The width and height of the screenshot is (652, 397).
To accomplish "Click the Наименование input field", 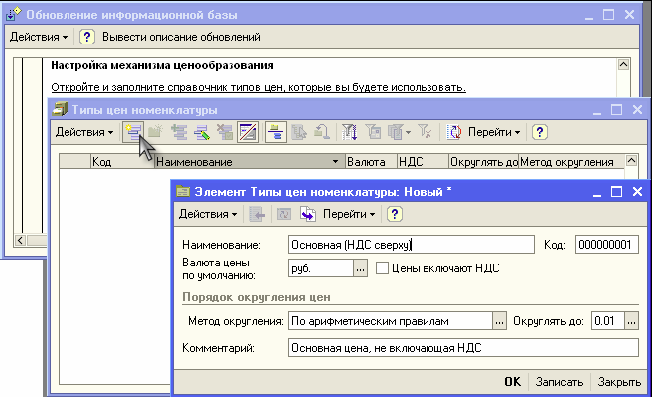I will pos(411,245).
